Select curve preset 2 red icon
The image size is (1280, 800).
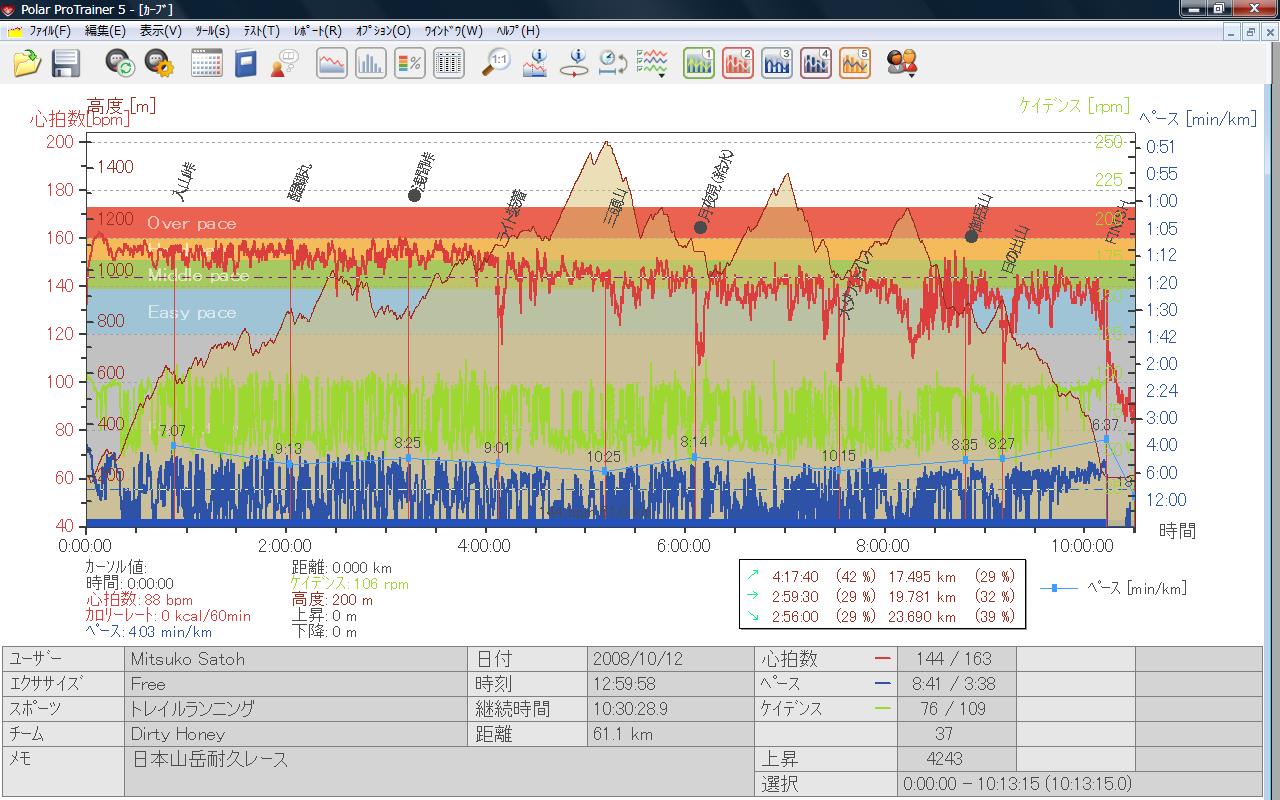tap(738, 64)
